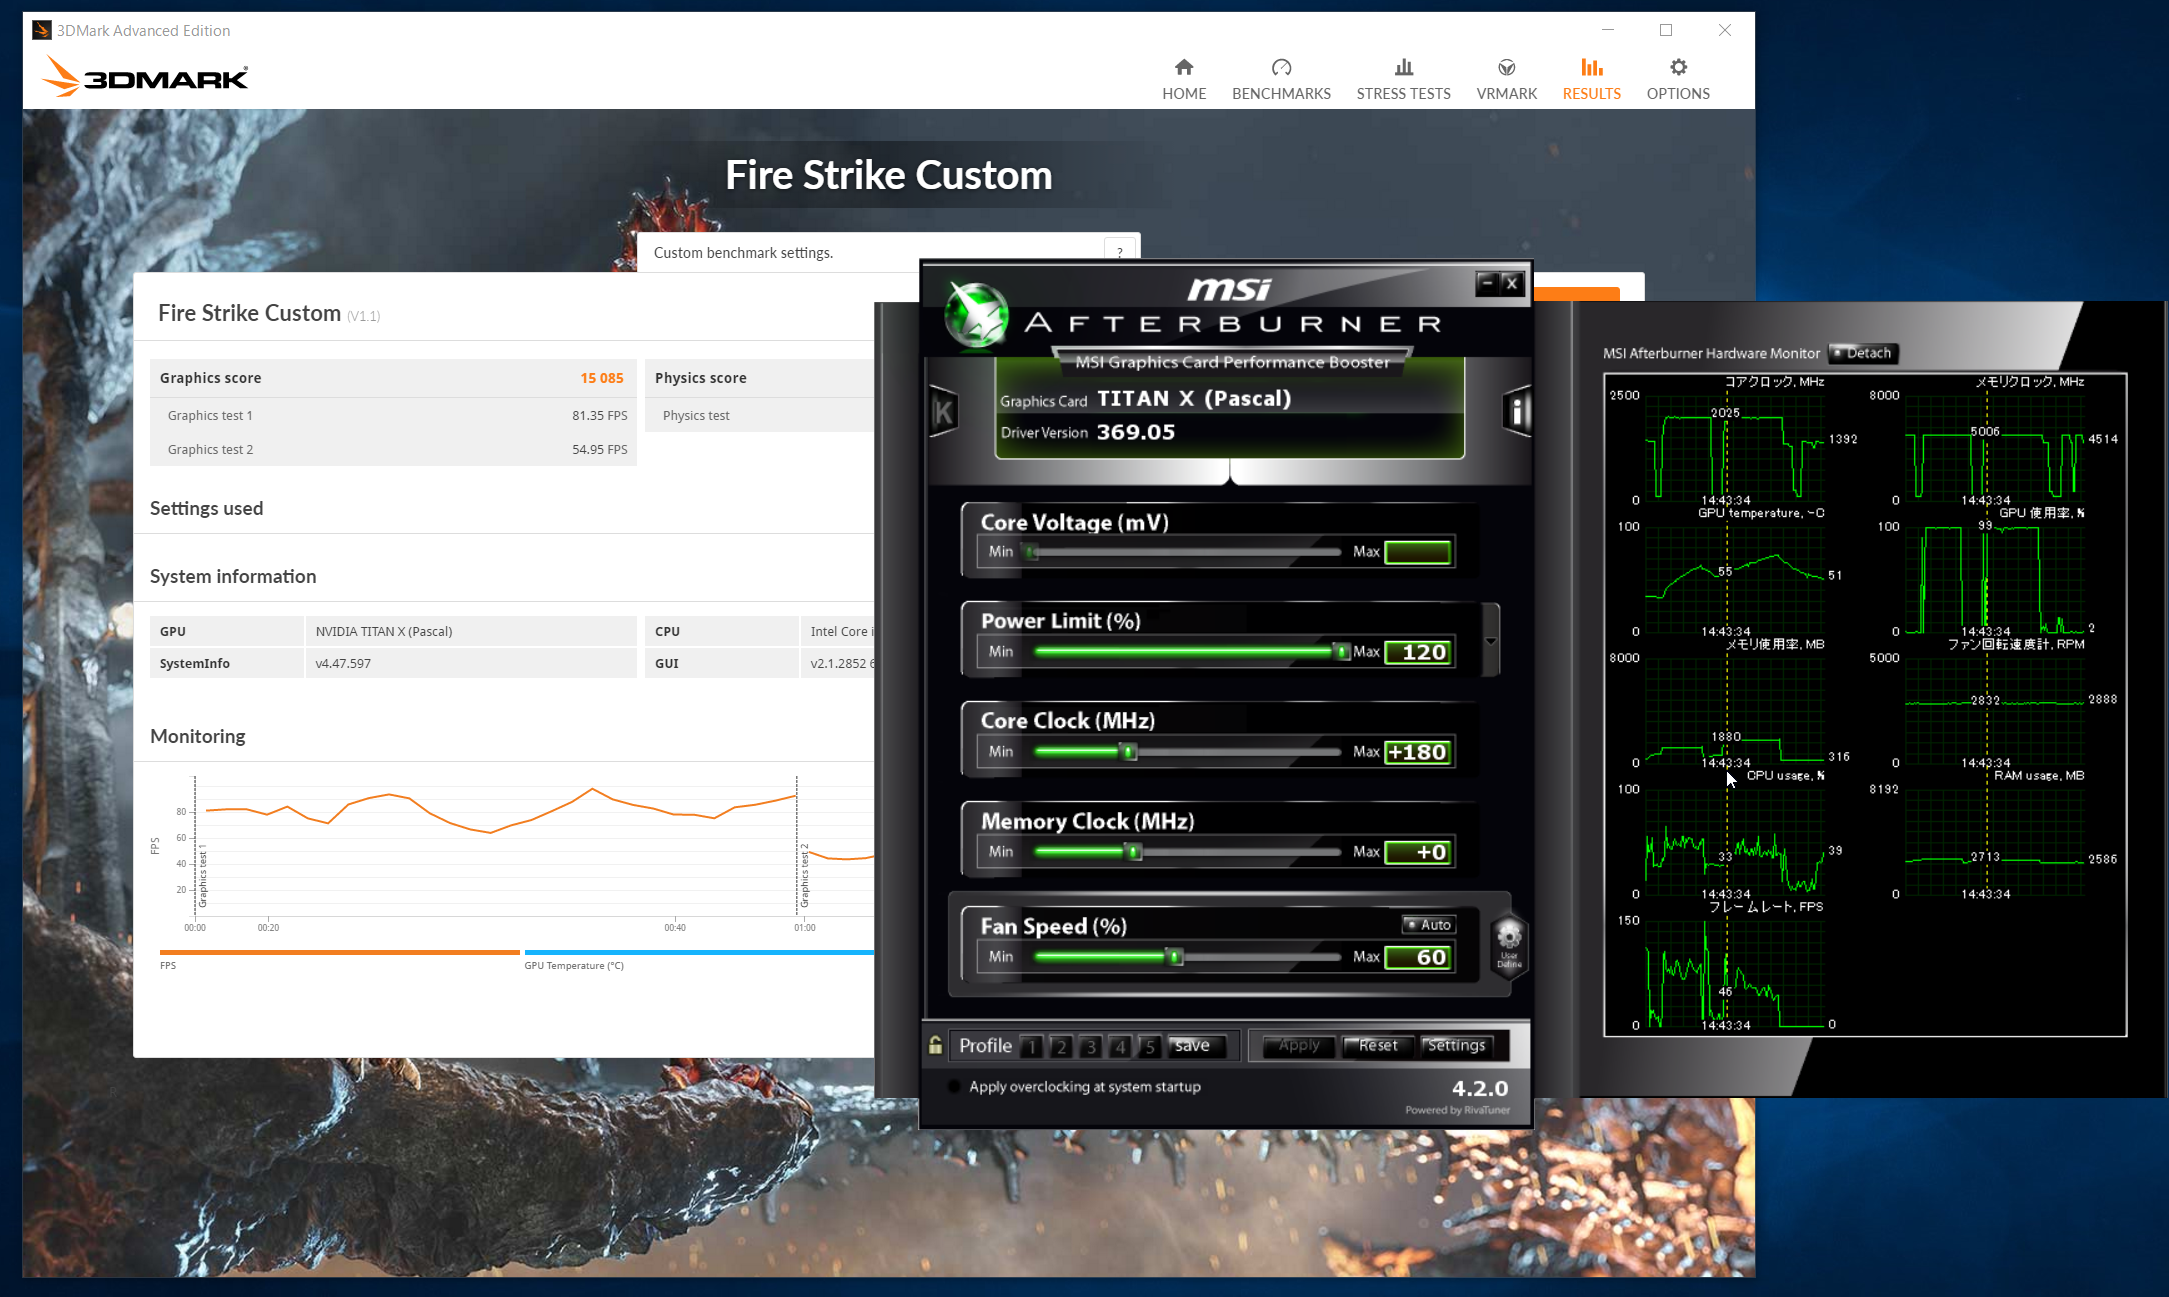Select Profile 2 slot
This screenshot has height=1297, width=2169.
point(1061,1046)
